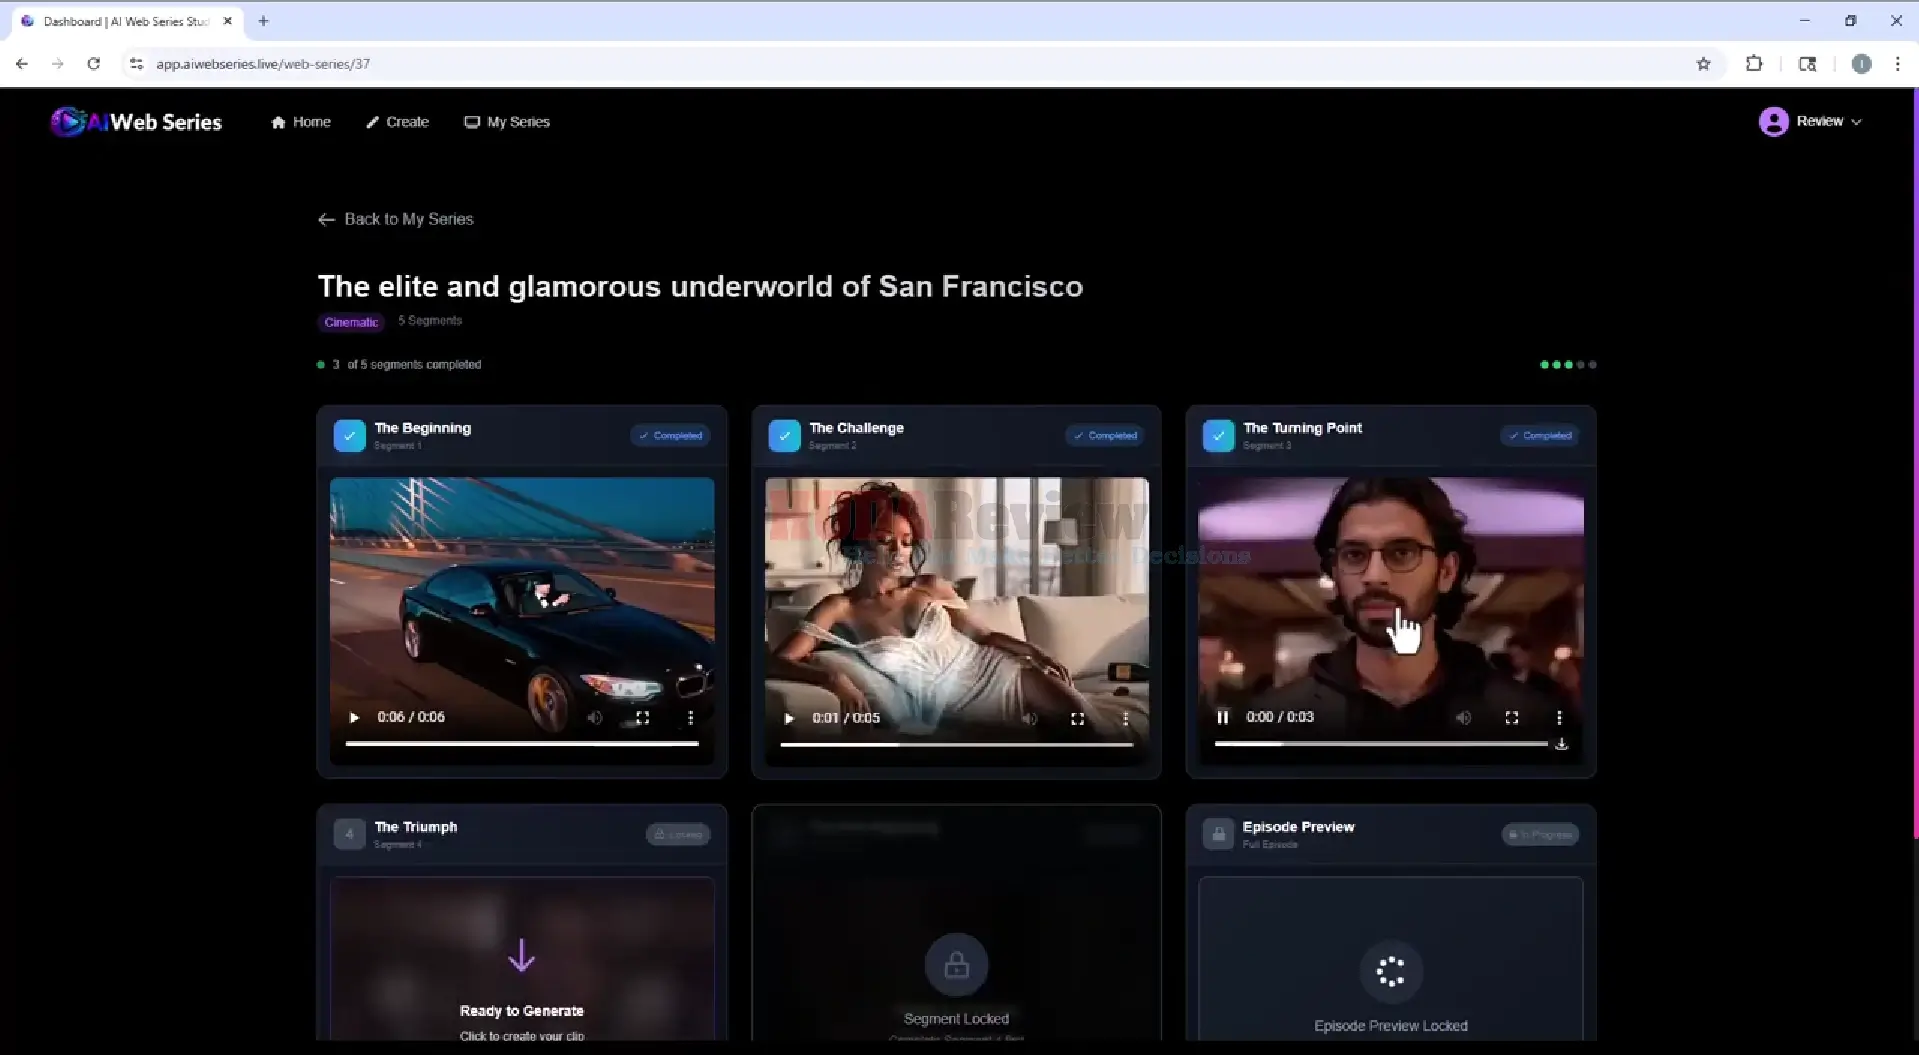1919x1055 pixels.
Task: Click the AI Web Series logo
Action: click(136, 122)
